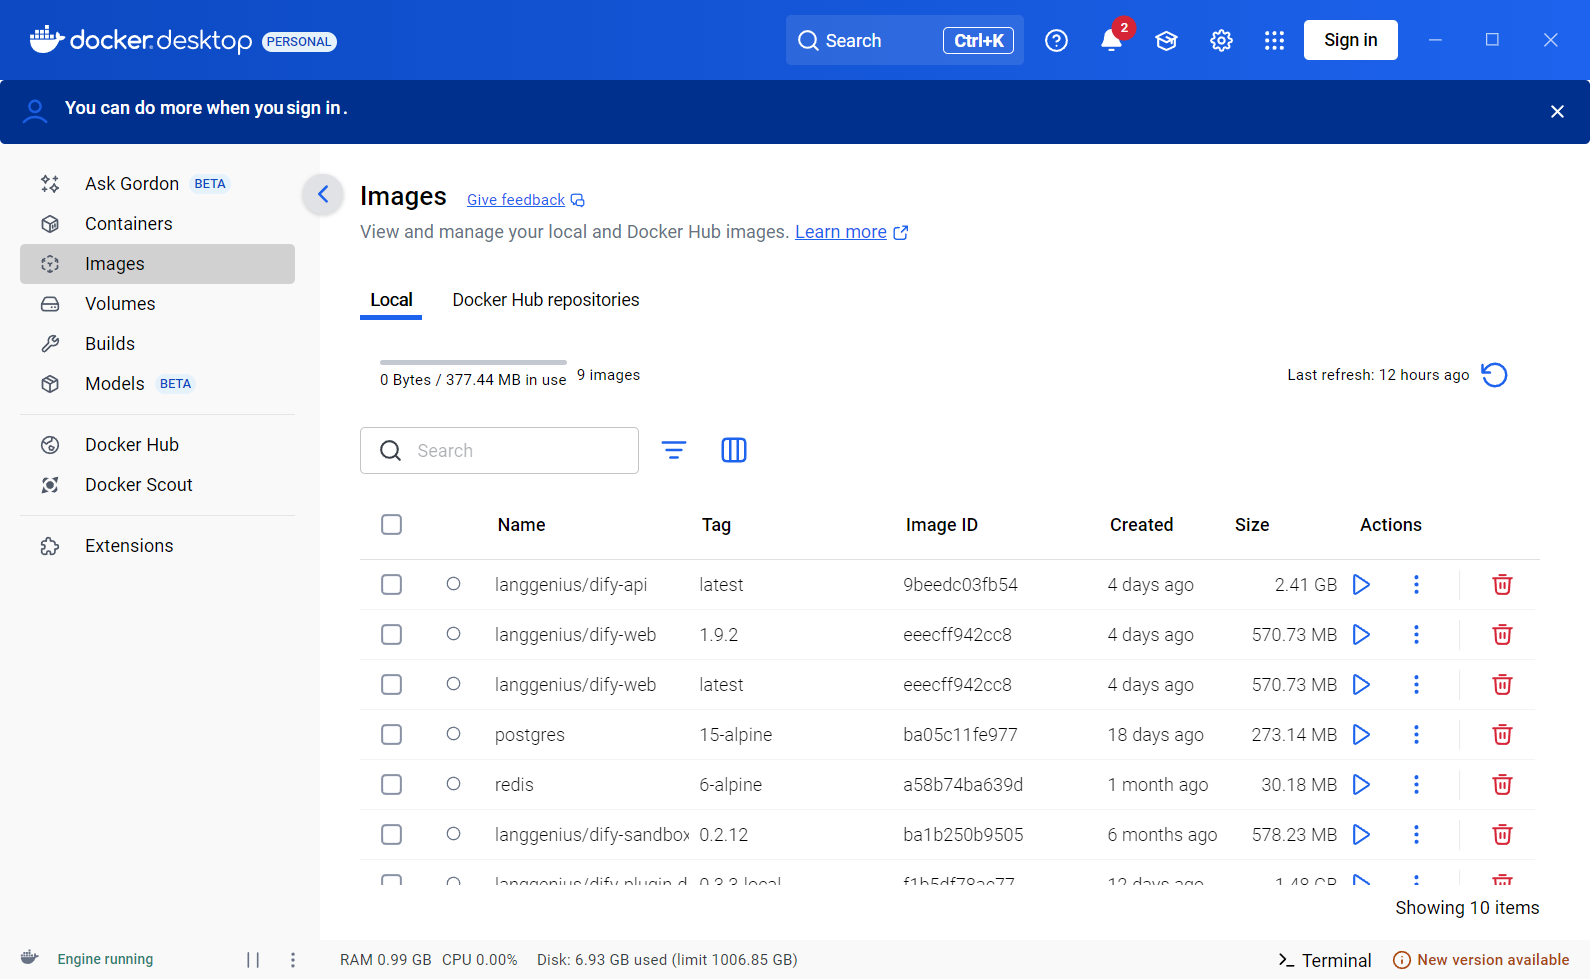This screenshot has width=1590, height=979.
Task: Open Docker Hub in sidebar
Action: (x=157, y=445)
